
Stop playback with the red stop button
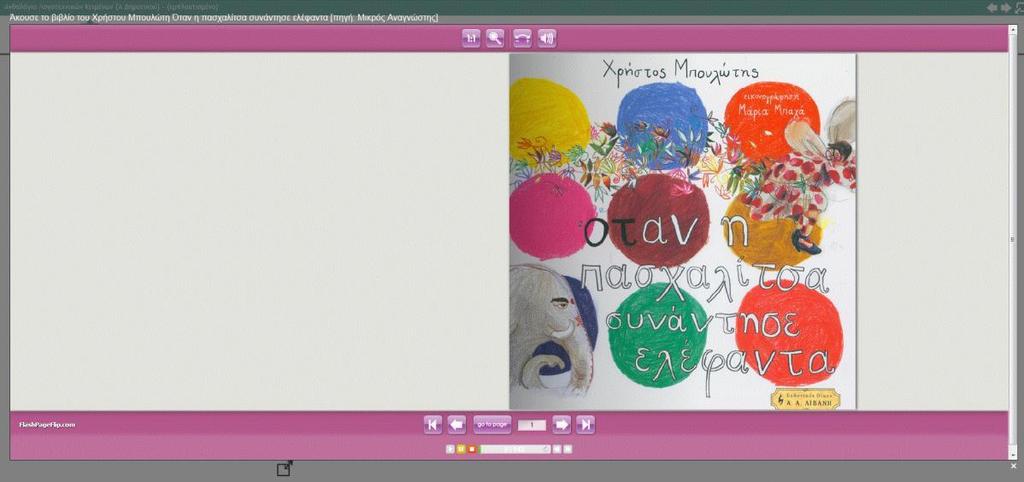pyautogui.click(x=471, y=449)
